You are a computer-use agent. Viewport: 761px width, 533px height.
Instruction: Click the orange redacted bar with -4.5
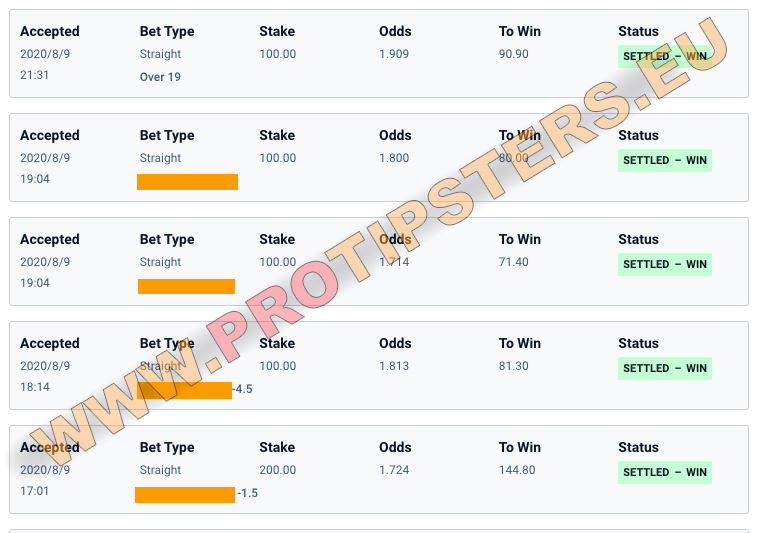pyautogui.click(x=184, y=390)
